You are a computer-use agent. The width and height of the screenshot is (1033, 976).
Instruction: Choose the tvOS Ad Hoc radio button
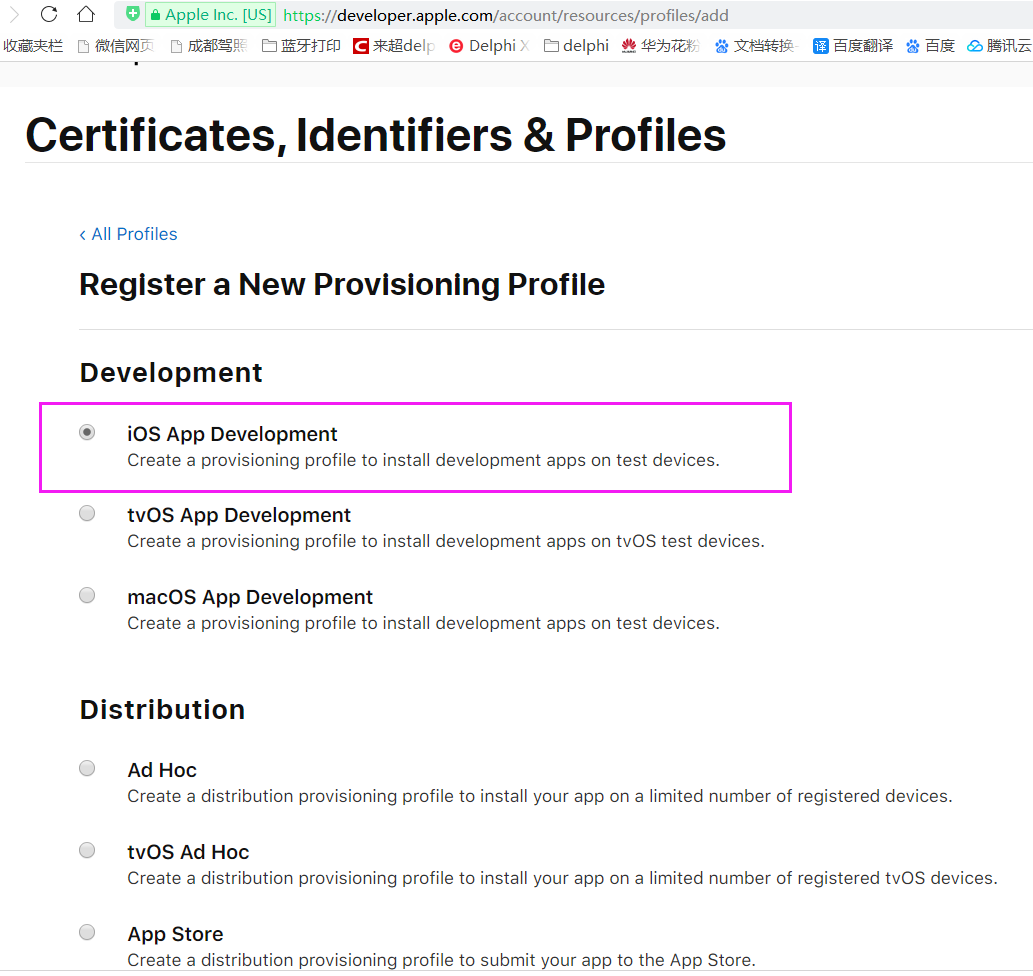[88, 851]
